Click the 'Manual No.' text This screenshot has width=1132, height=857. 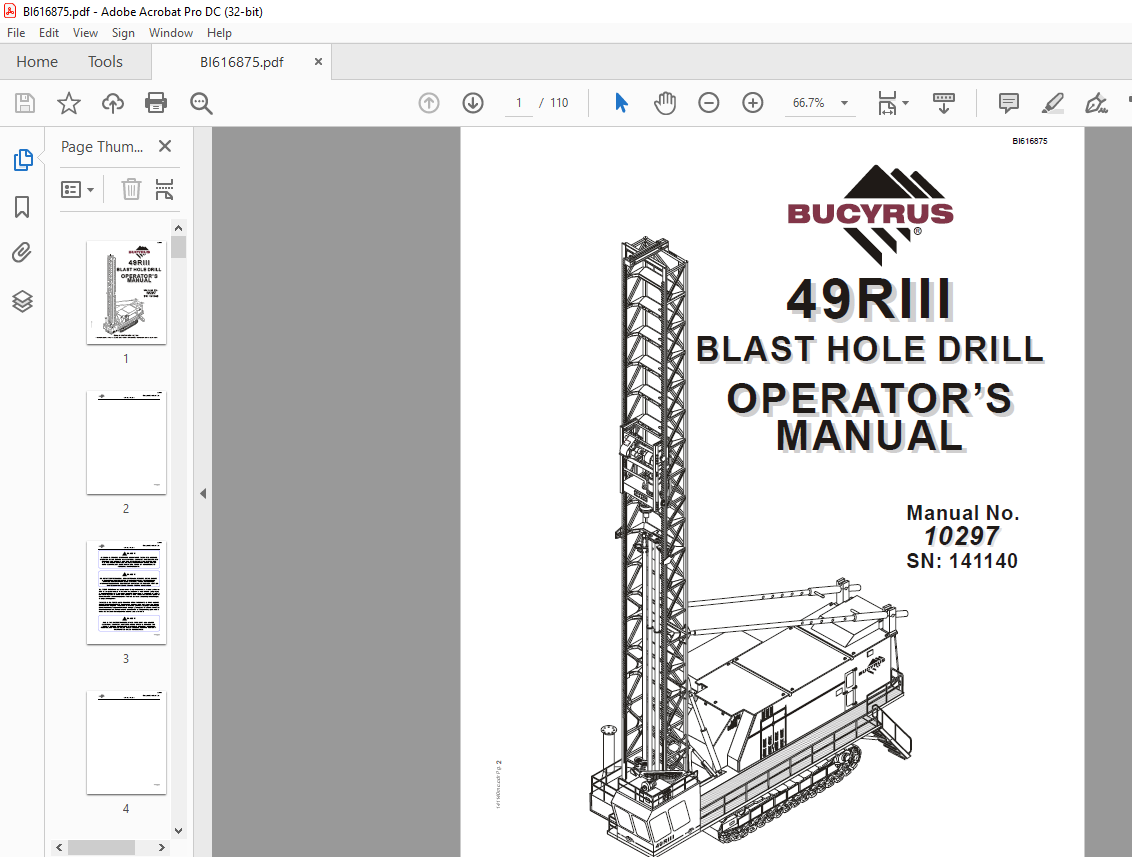click(962, 513)
